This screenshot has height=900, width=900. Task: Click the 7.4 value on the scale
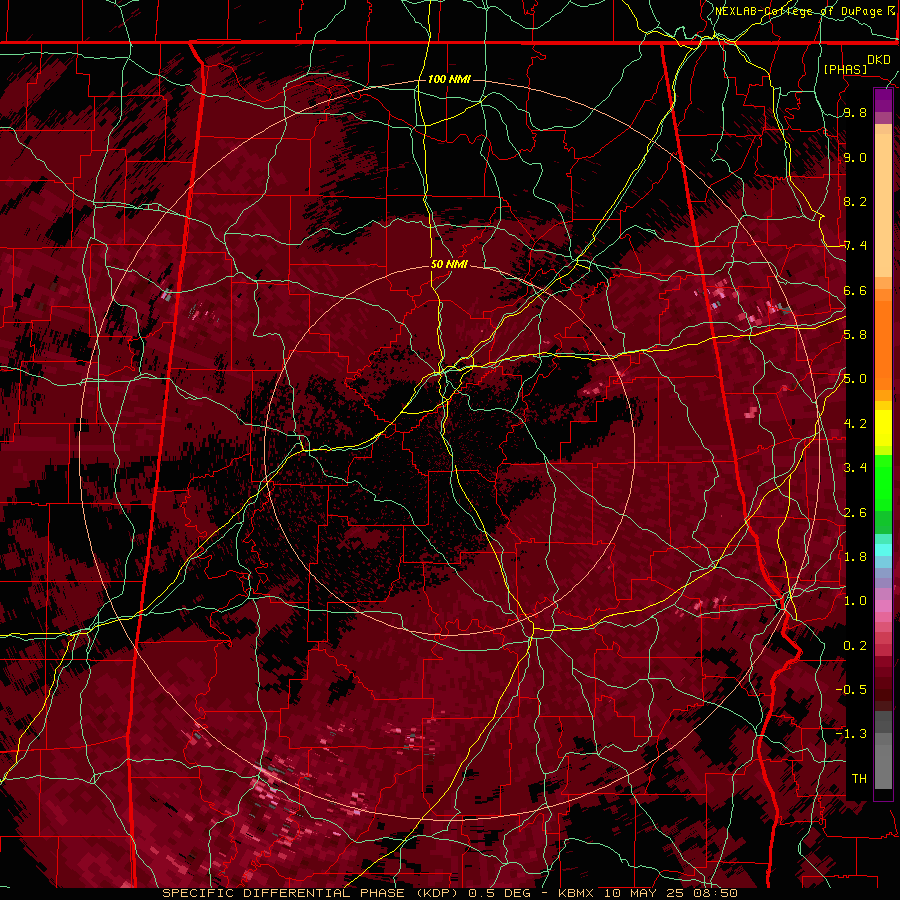(855, 246)
